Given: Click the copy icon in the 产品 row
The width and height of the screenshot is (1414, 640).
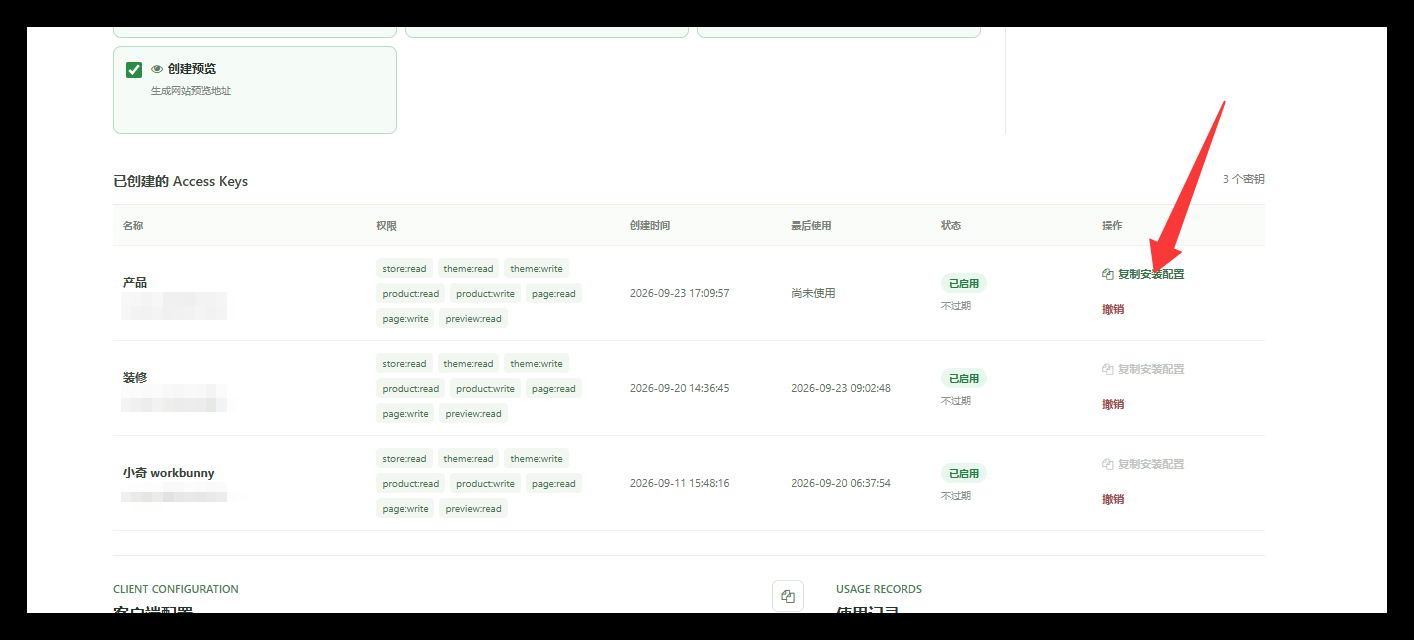Looking at the screenshot, I should pos(1108,274).
